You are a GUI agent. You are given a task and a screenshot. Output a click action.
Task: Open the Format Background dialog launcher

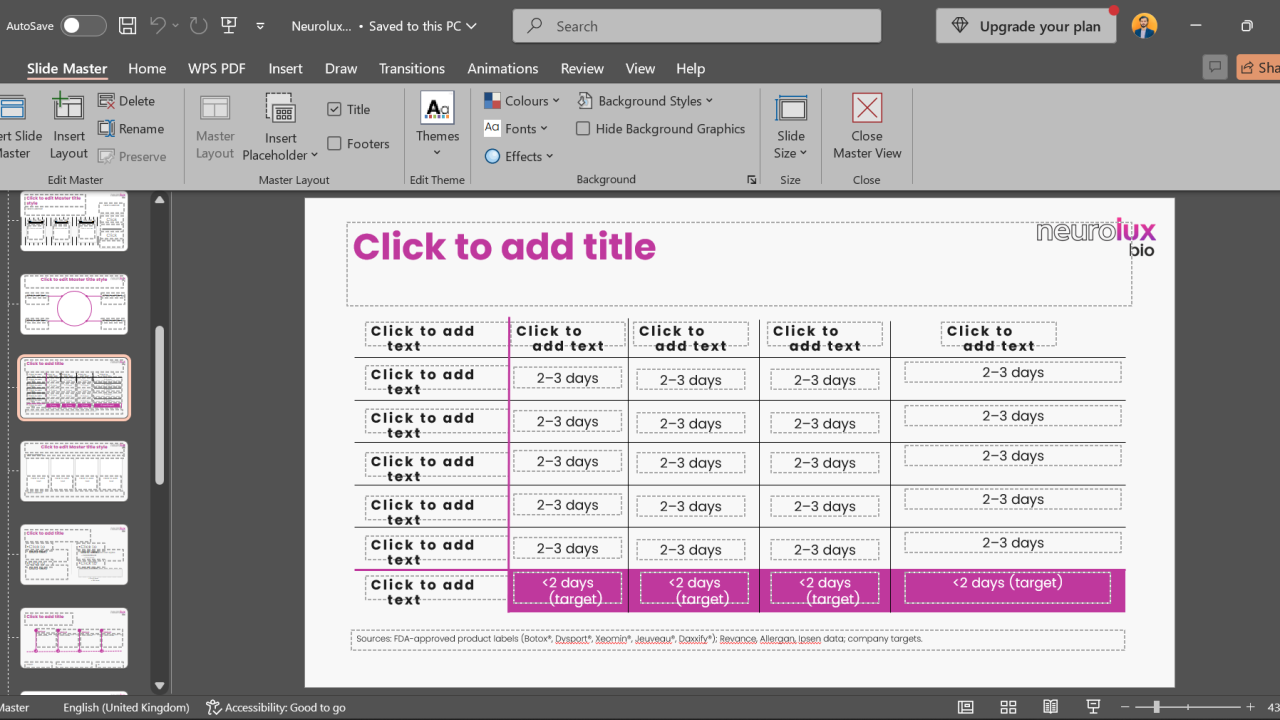coord(752,180)
